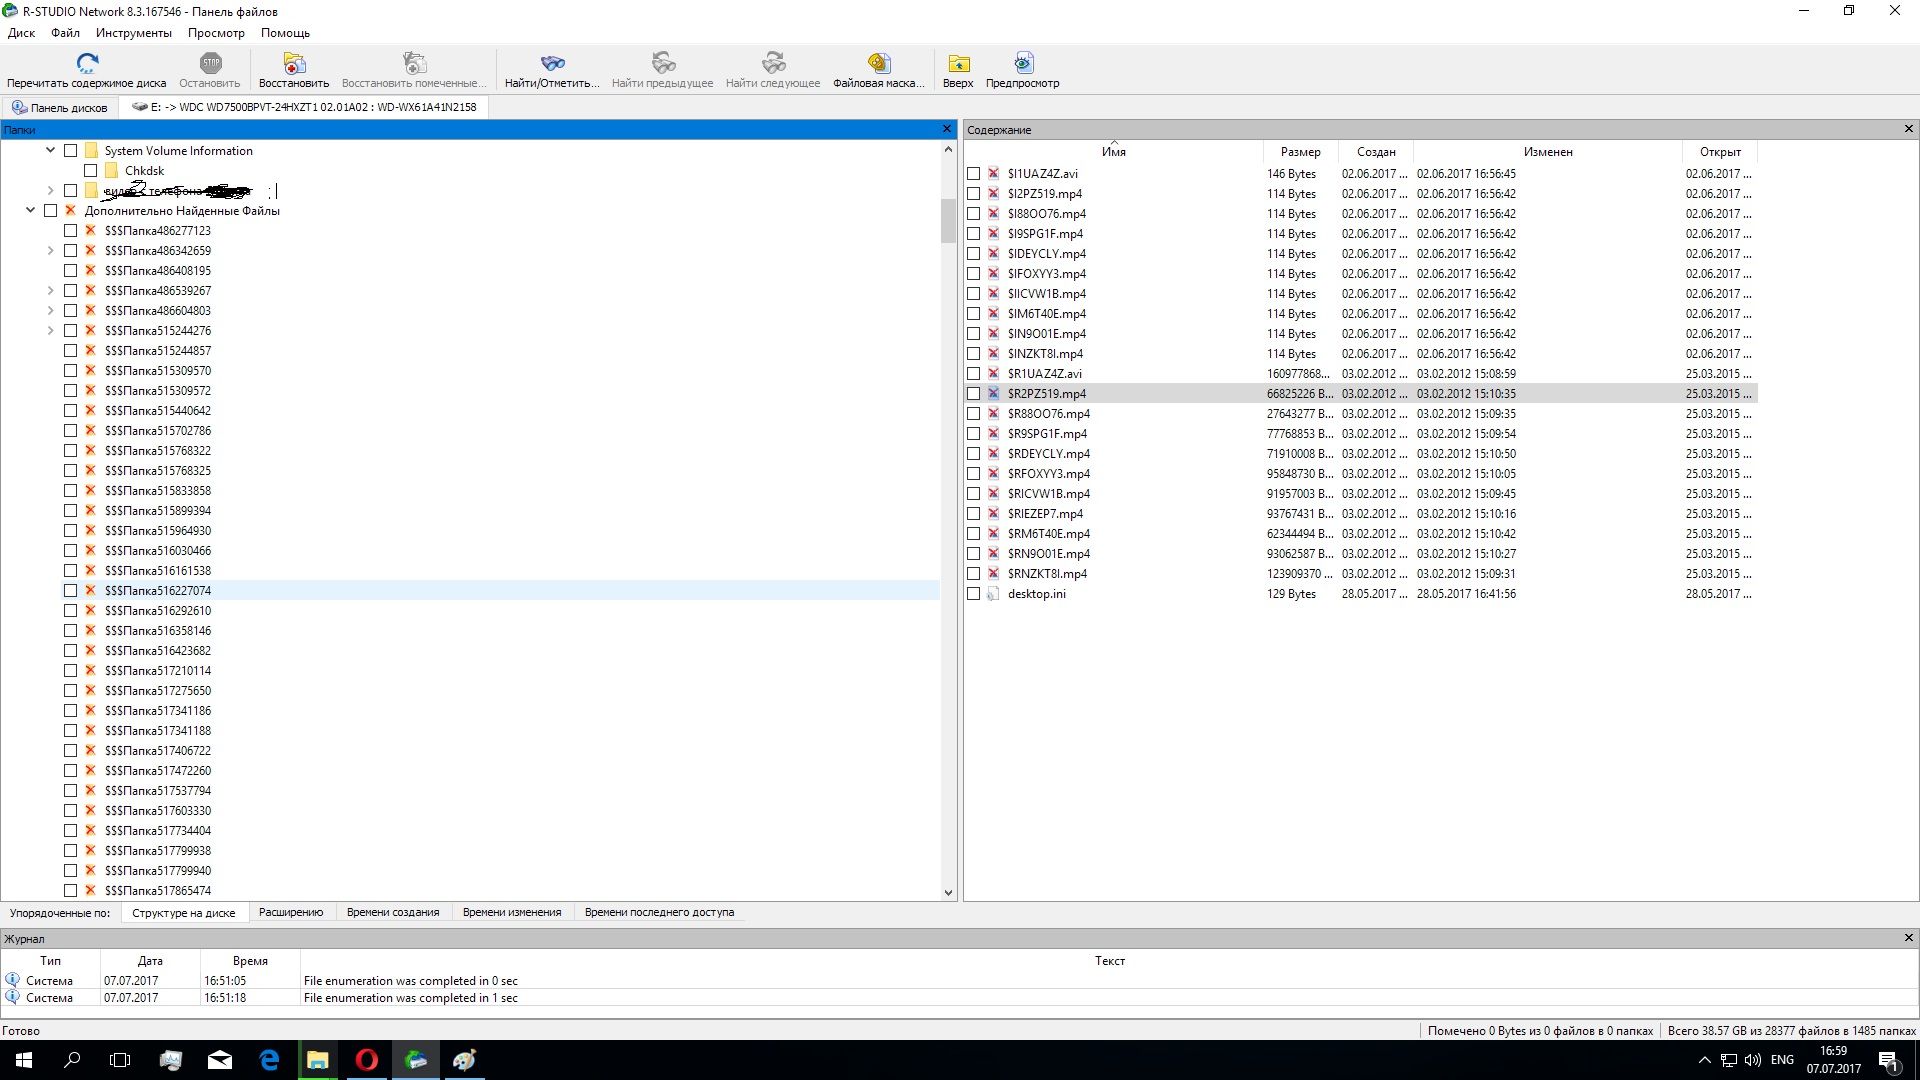Click deleted file icon of $R2PZ519.mp4
1920x1080 pixels.
(993, 393)
